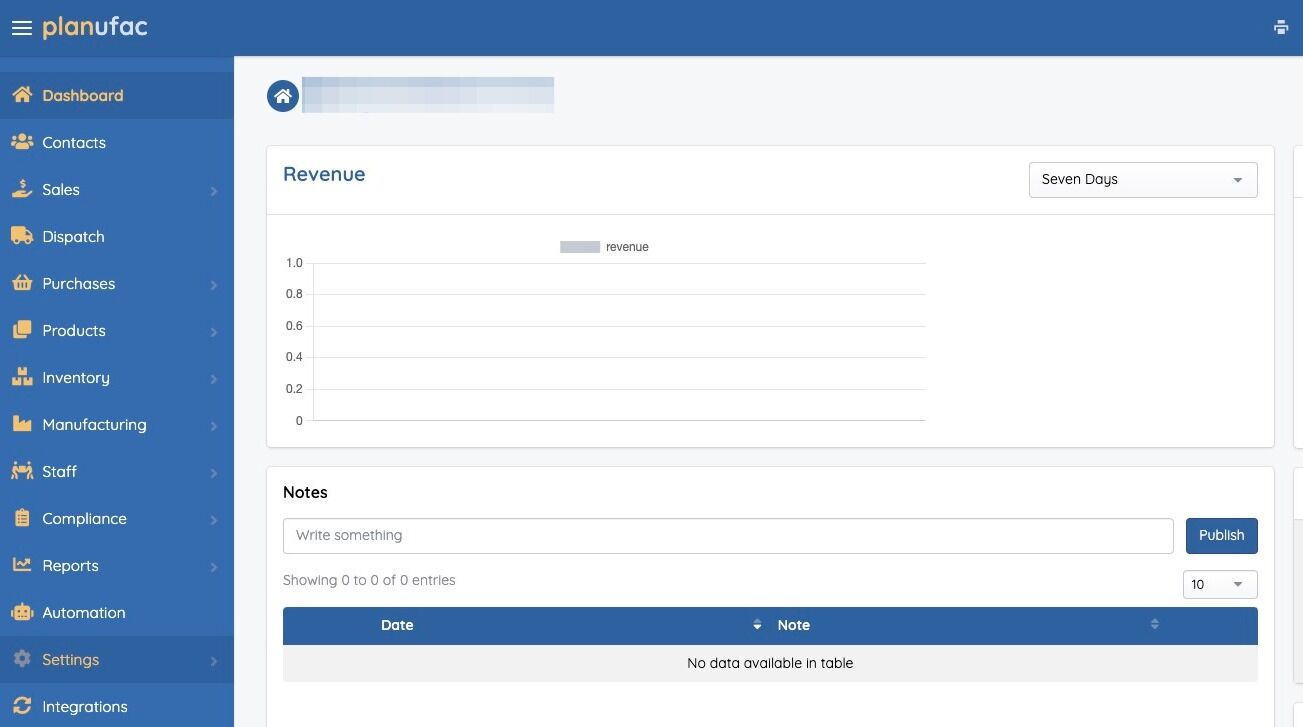
Task: Expand the Staff submenu chevron
Action: (x=214, y=472)
